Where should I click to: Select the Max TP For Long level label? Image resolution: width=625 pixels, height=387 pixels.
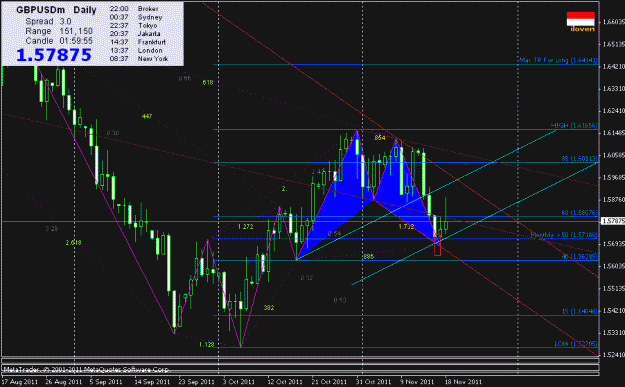(x=558, y=60)
